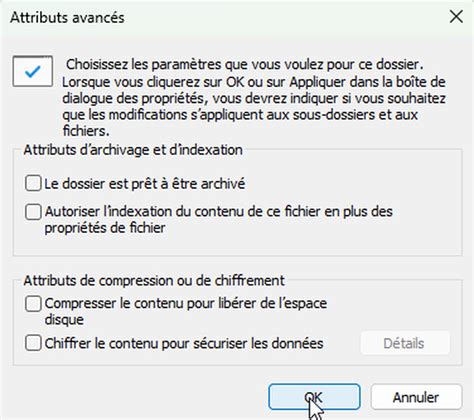Screen dimensions: 474x420
Task: Click the 'Attributs avancés' title bar text
Action: (x=67, y=17)
